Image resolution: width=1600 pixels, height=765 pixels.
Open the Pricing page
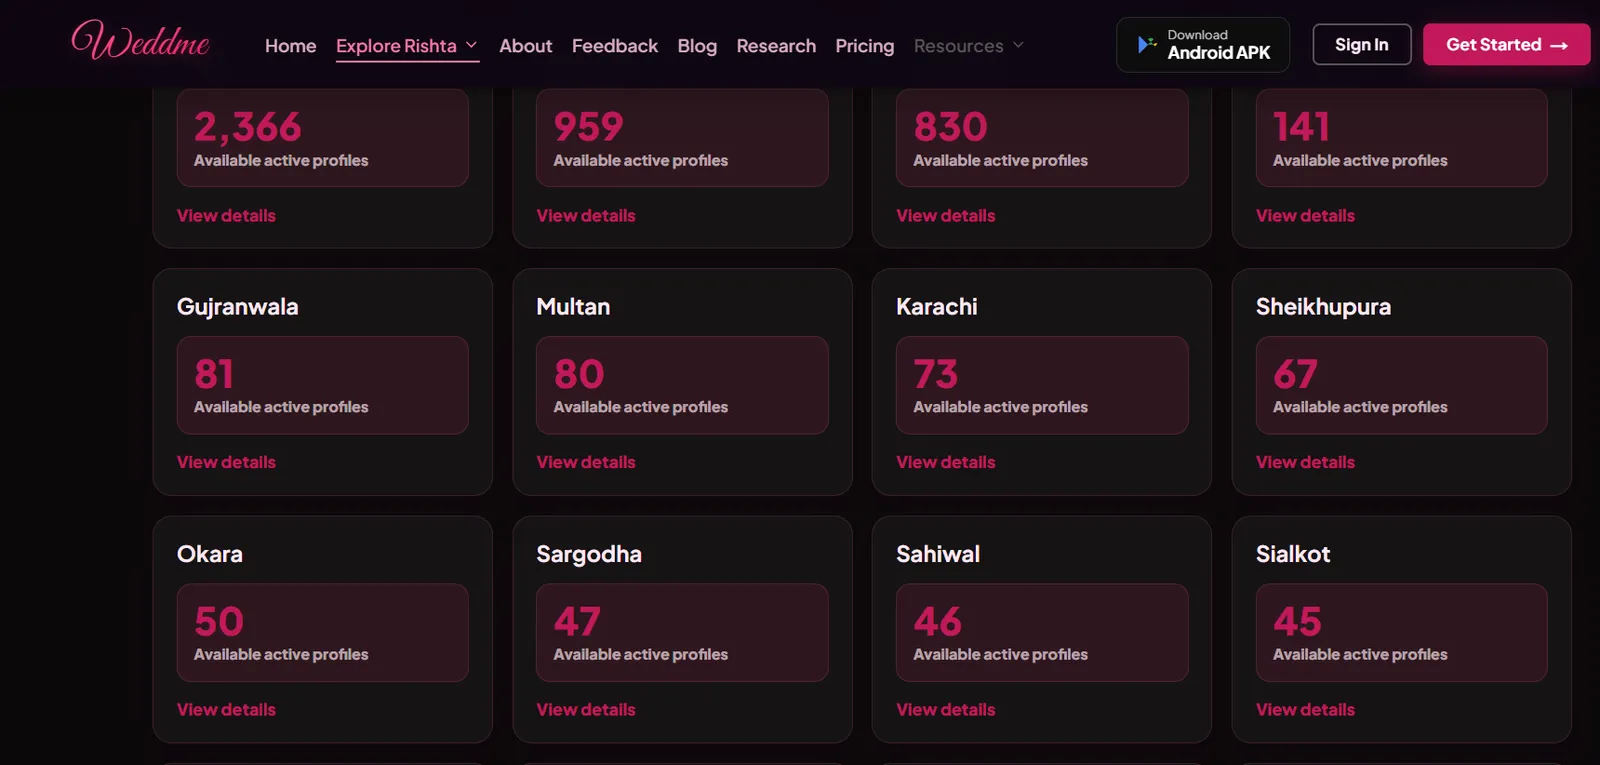[865, 46]
